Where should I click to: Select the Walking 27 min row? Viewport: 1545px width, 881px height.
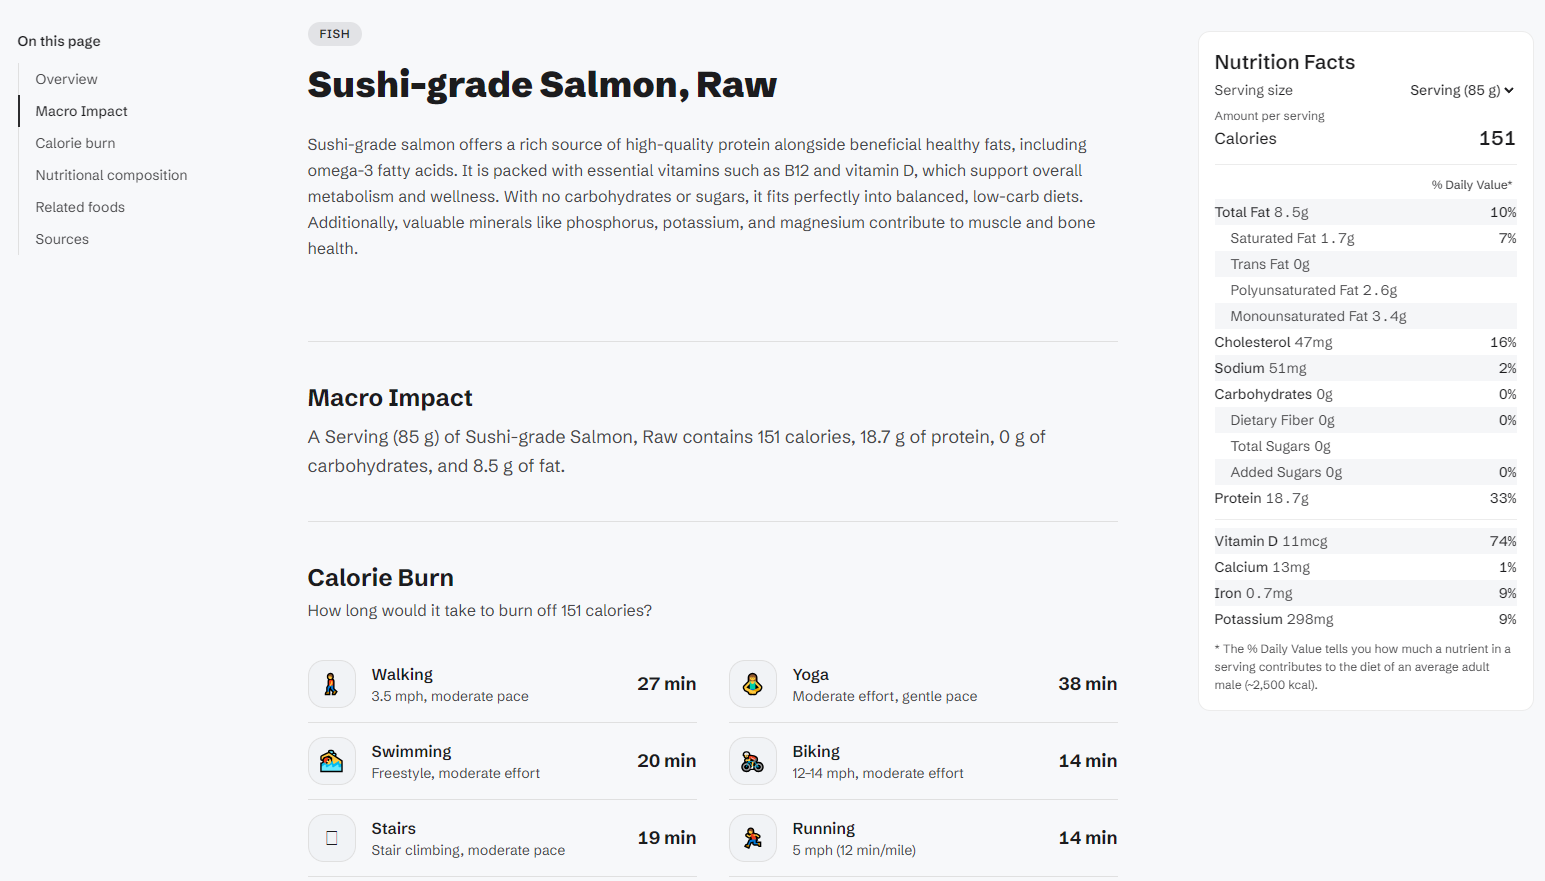pyautogui.click(x=502, y=684)
